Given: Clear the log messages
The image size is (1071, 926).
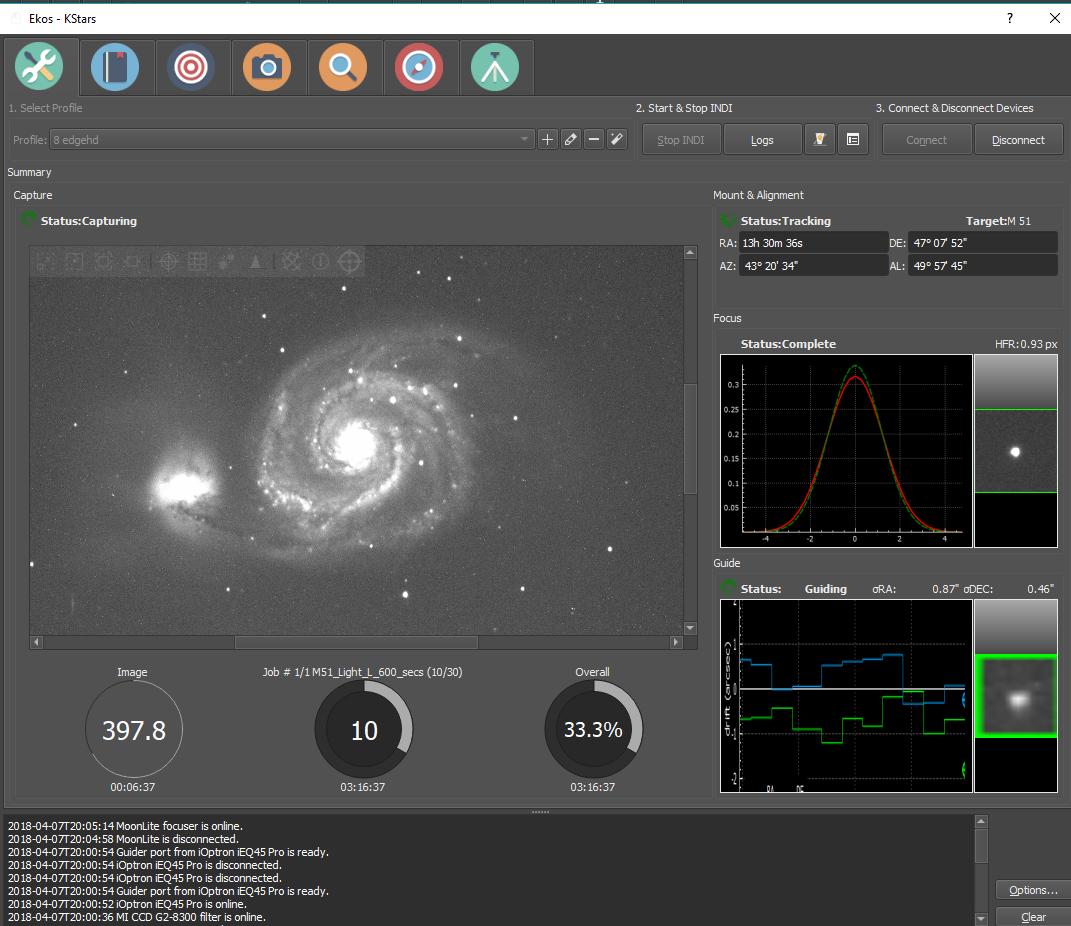Looking at the screenshot, I should pyautogui.click(x=1033, y=917).
